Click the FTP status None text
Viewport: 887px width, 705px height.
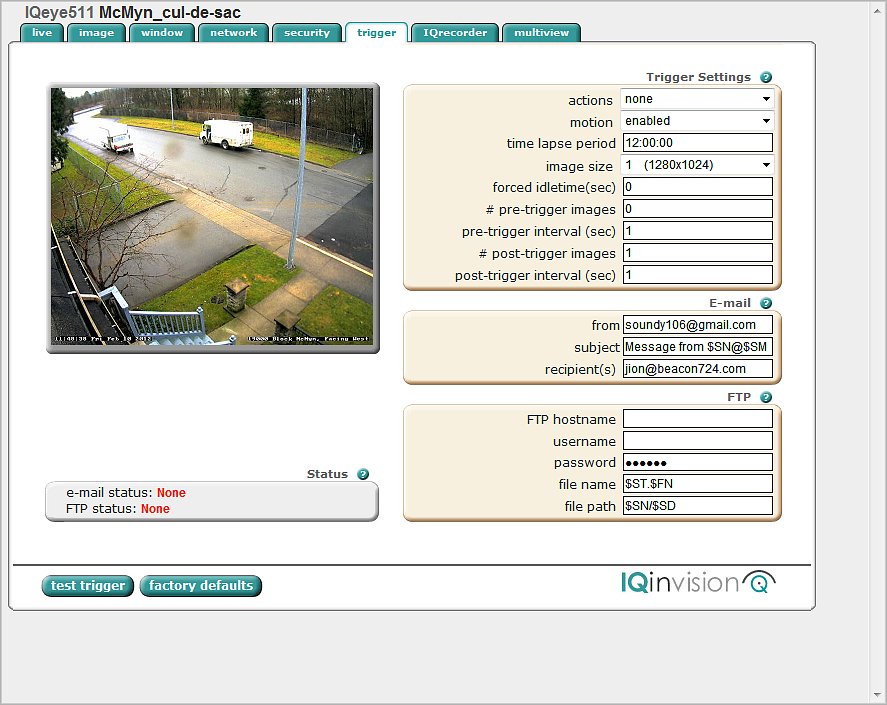(155, 509)
